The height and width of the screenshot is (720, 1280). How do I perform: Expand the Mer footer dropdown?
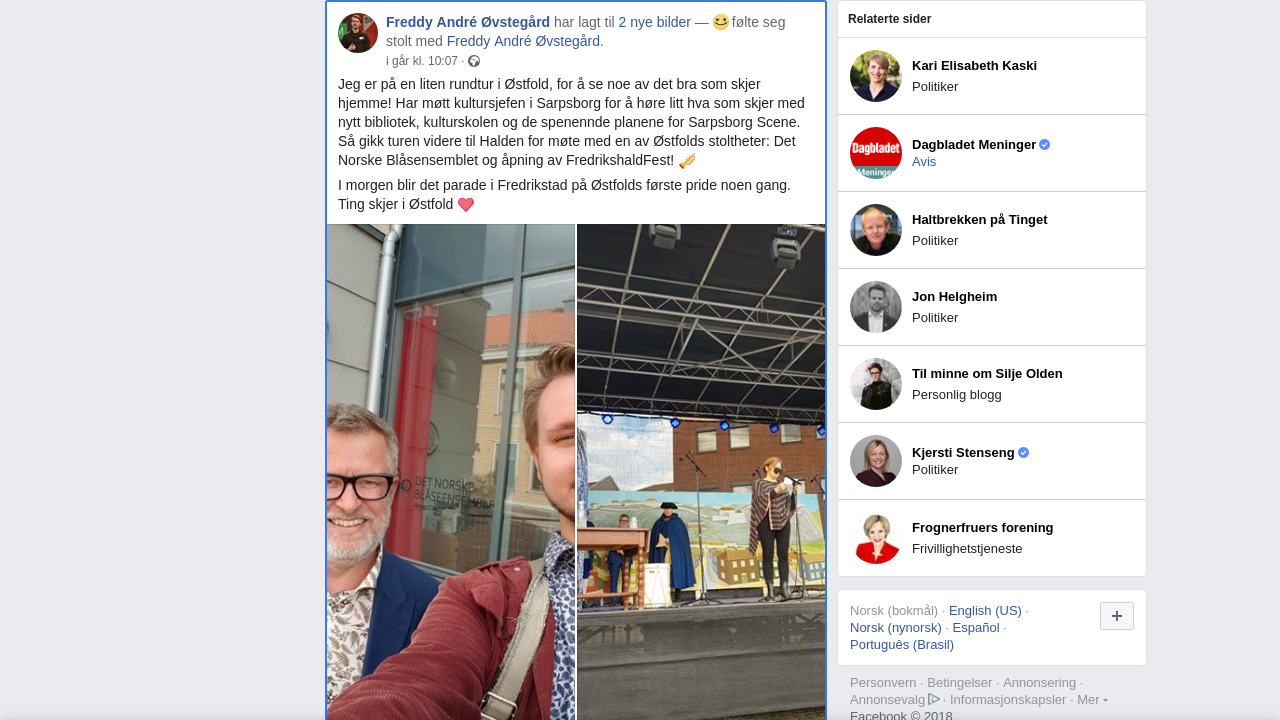[1092, 699]
